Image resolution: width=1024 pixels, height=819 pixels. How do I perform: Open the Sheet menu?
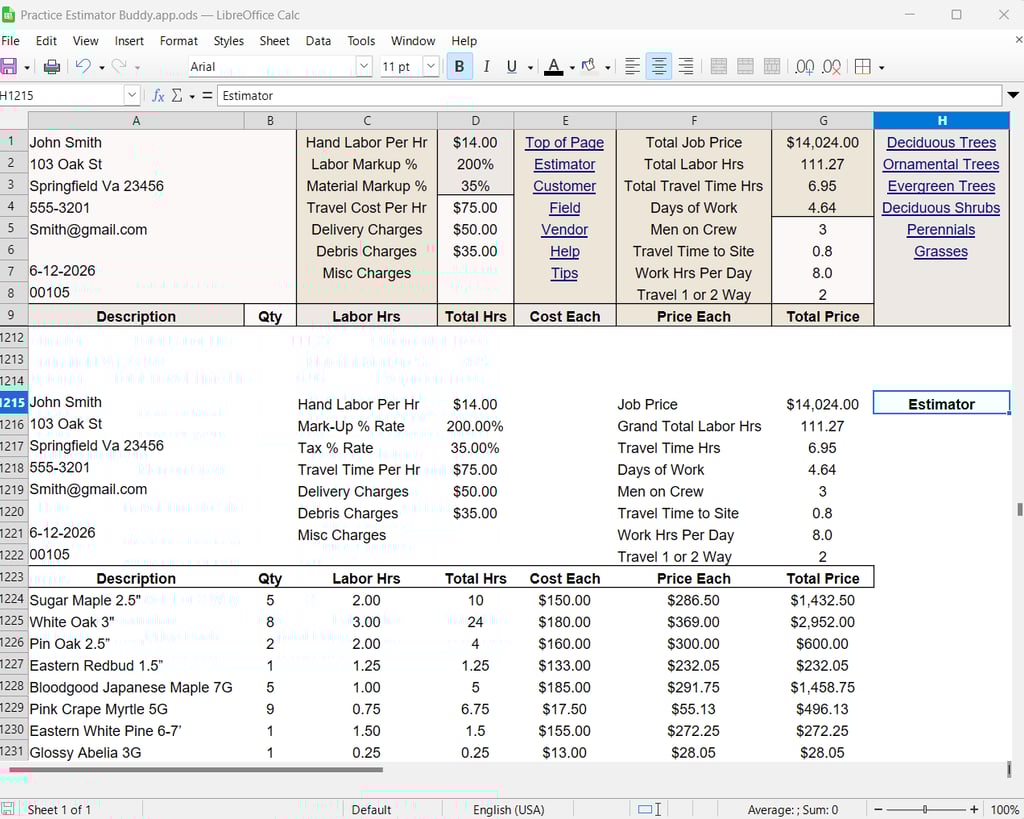tap(274, 41)
